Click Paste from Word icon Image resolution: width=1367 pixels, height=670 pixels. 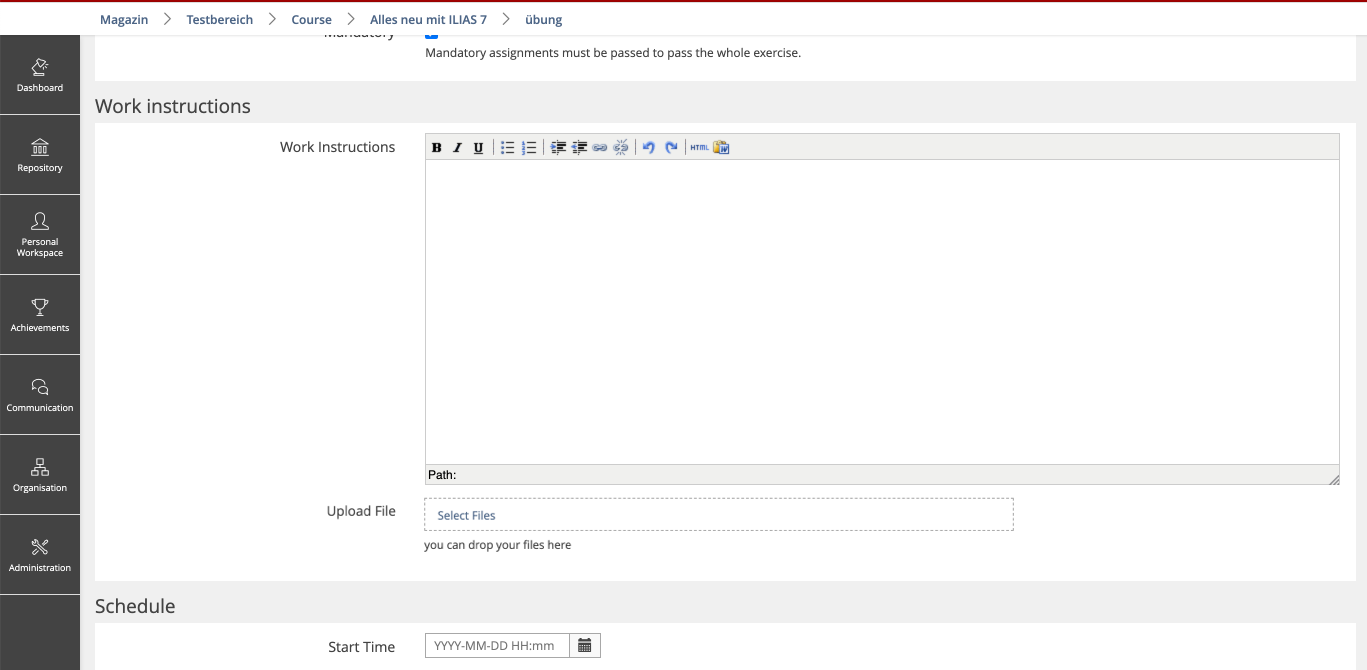721,148
